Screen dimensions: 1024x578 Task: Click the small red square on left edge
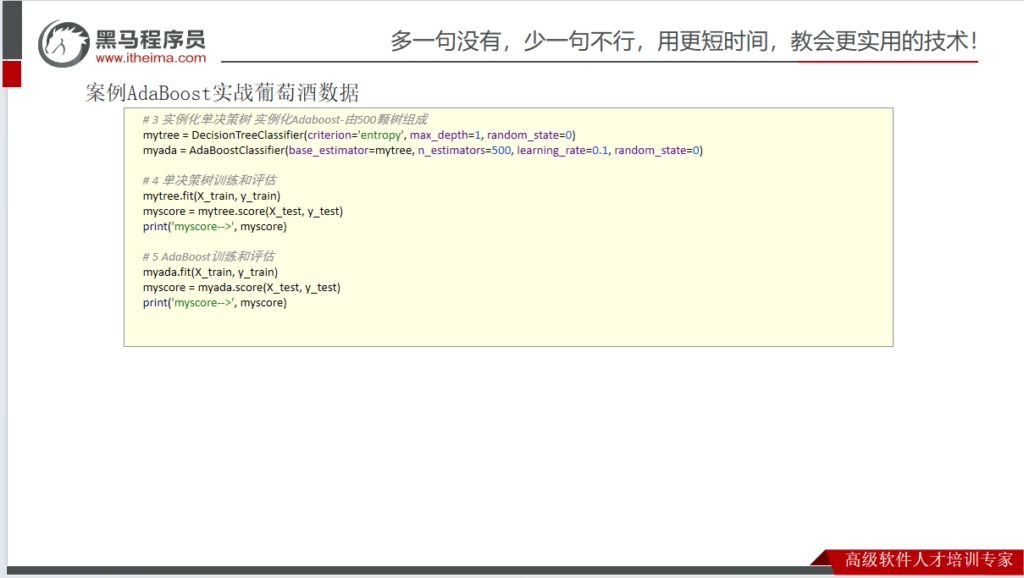click(11, 73)
